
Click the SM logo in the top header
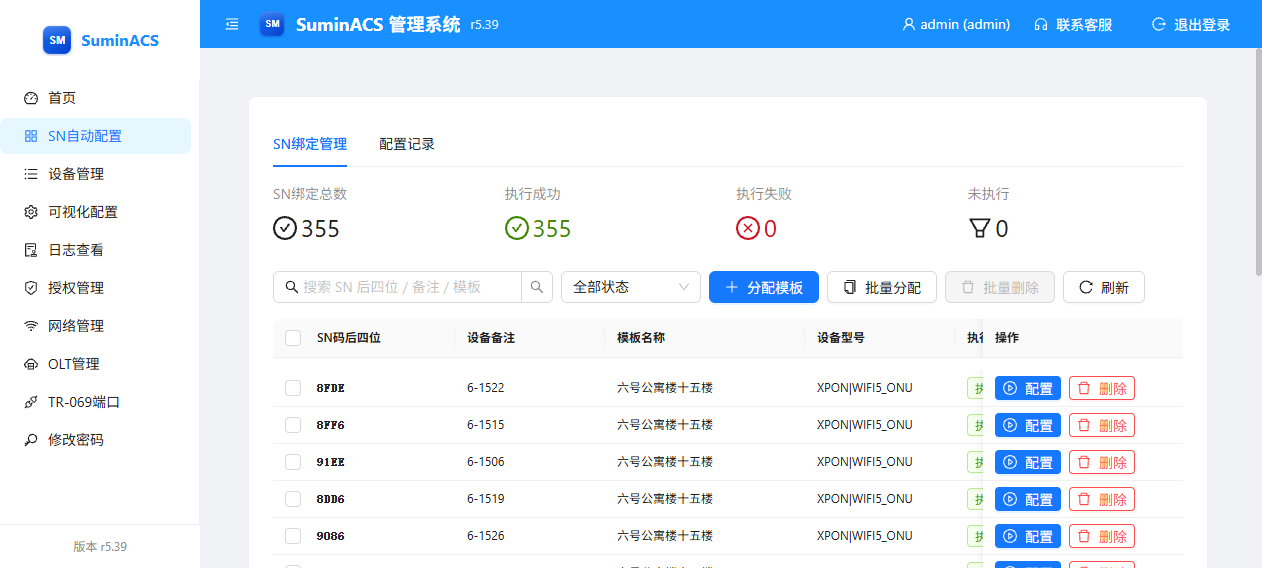[272, 24]
